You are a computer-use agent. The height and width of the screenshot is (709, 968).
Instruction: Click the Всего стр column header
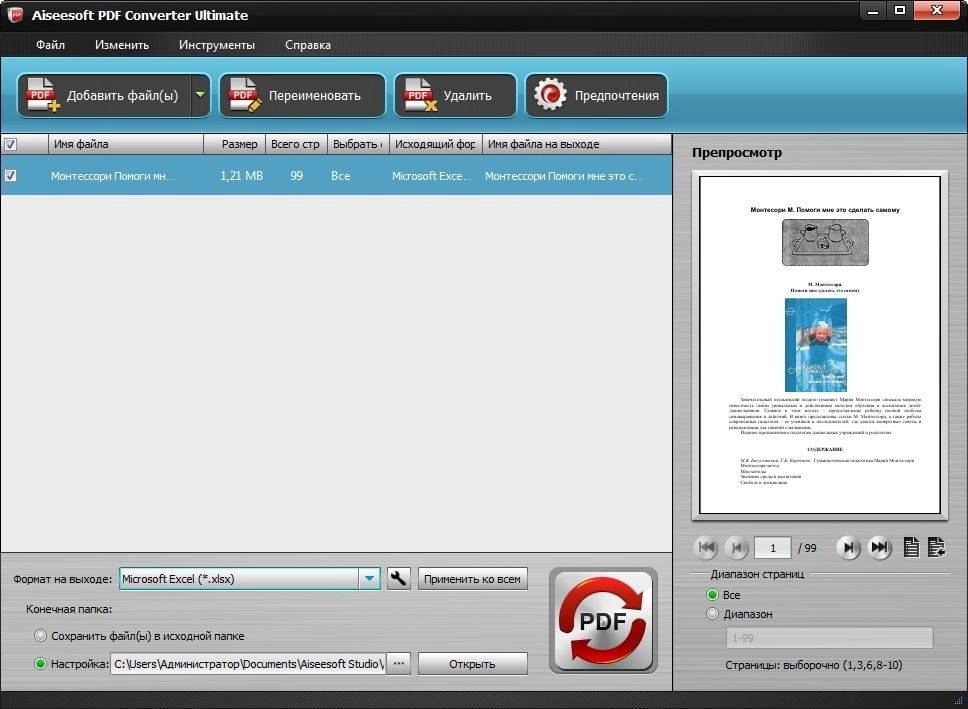point(296,144)
